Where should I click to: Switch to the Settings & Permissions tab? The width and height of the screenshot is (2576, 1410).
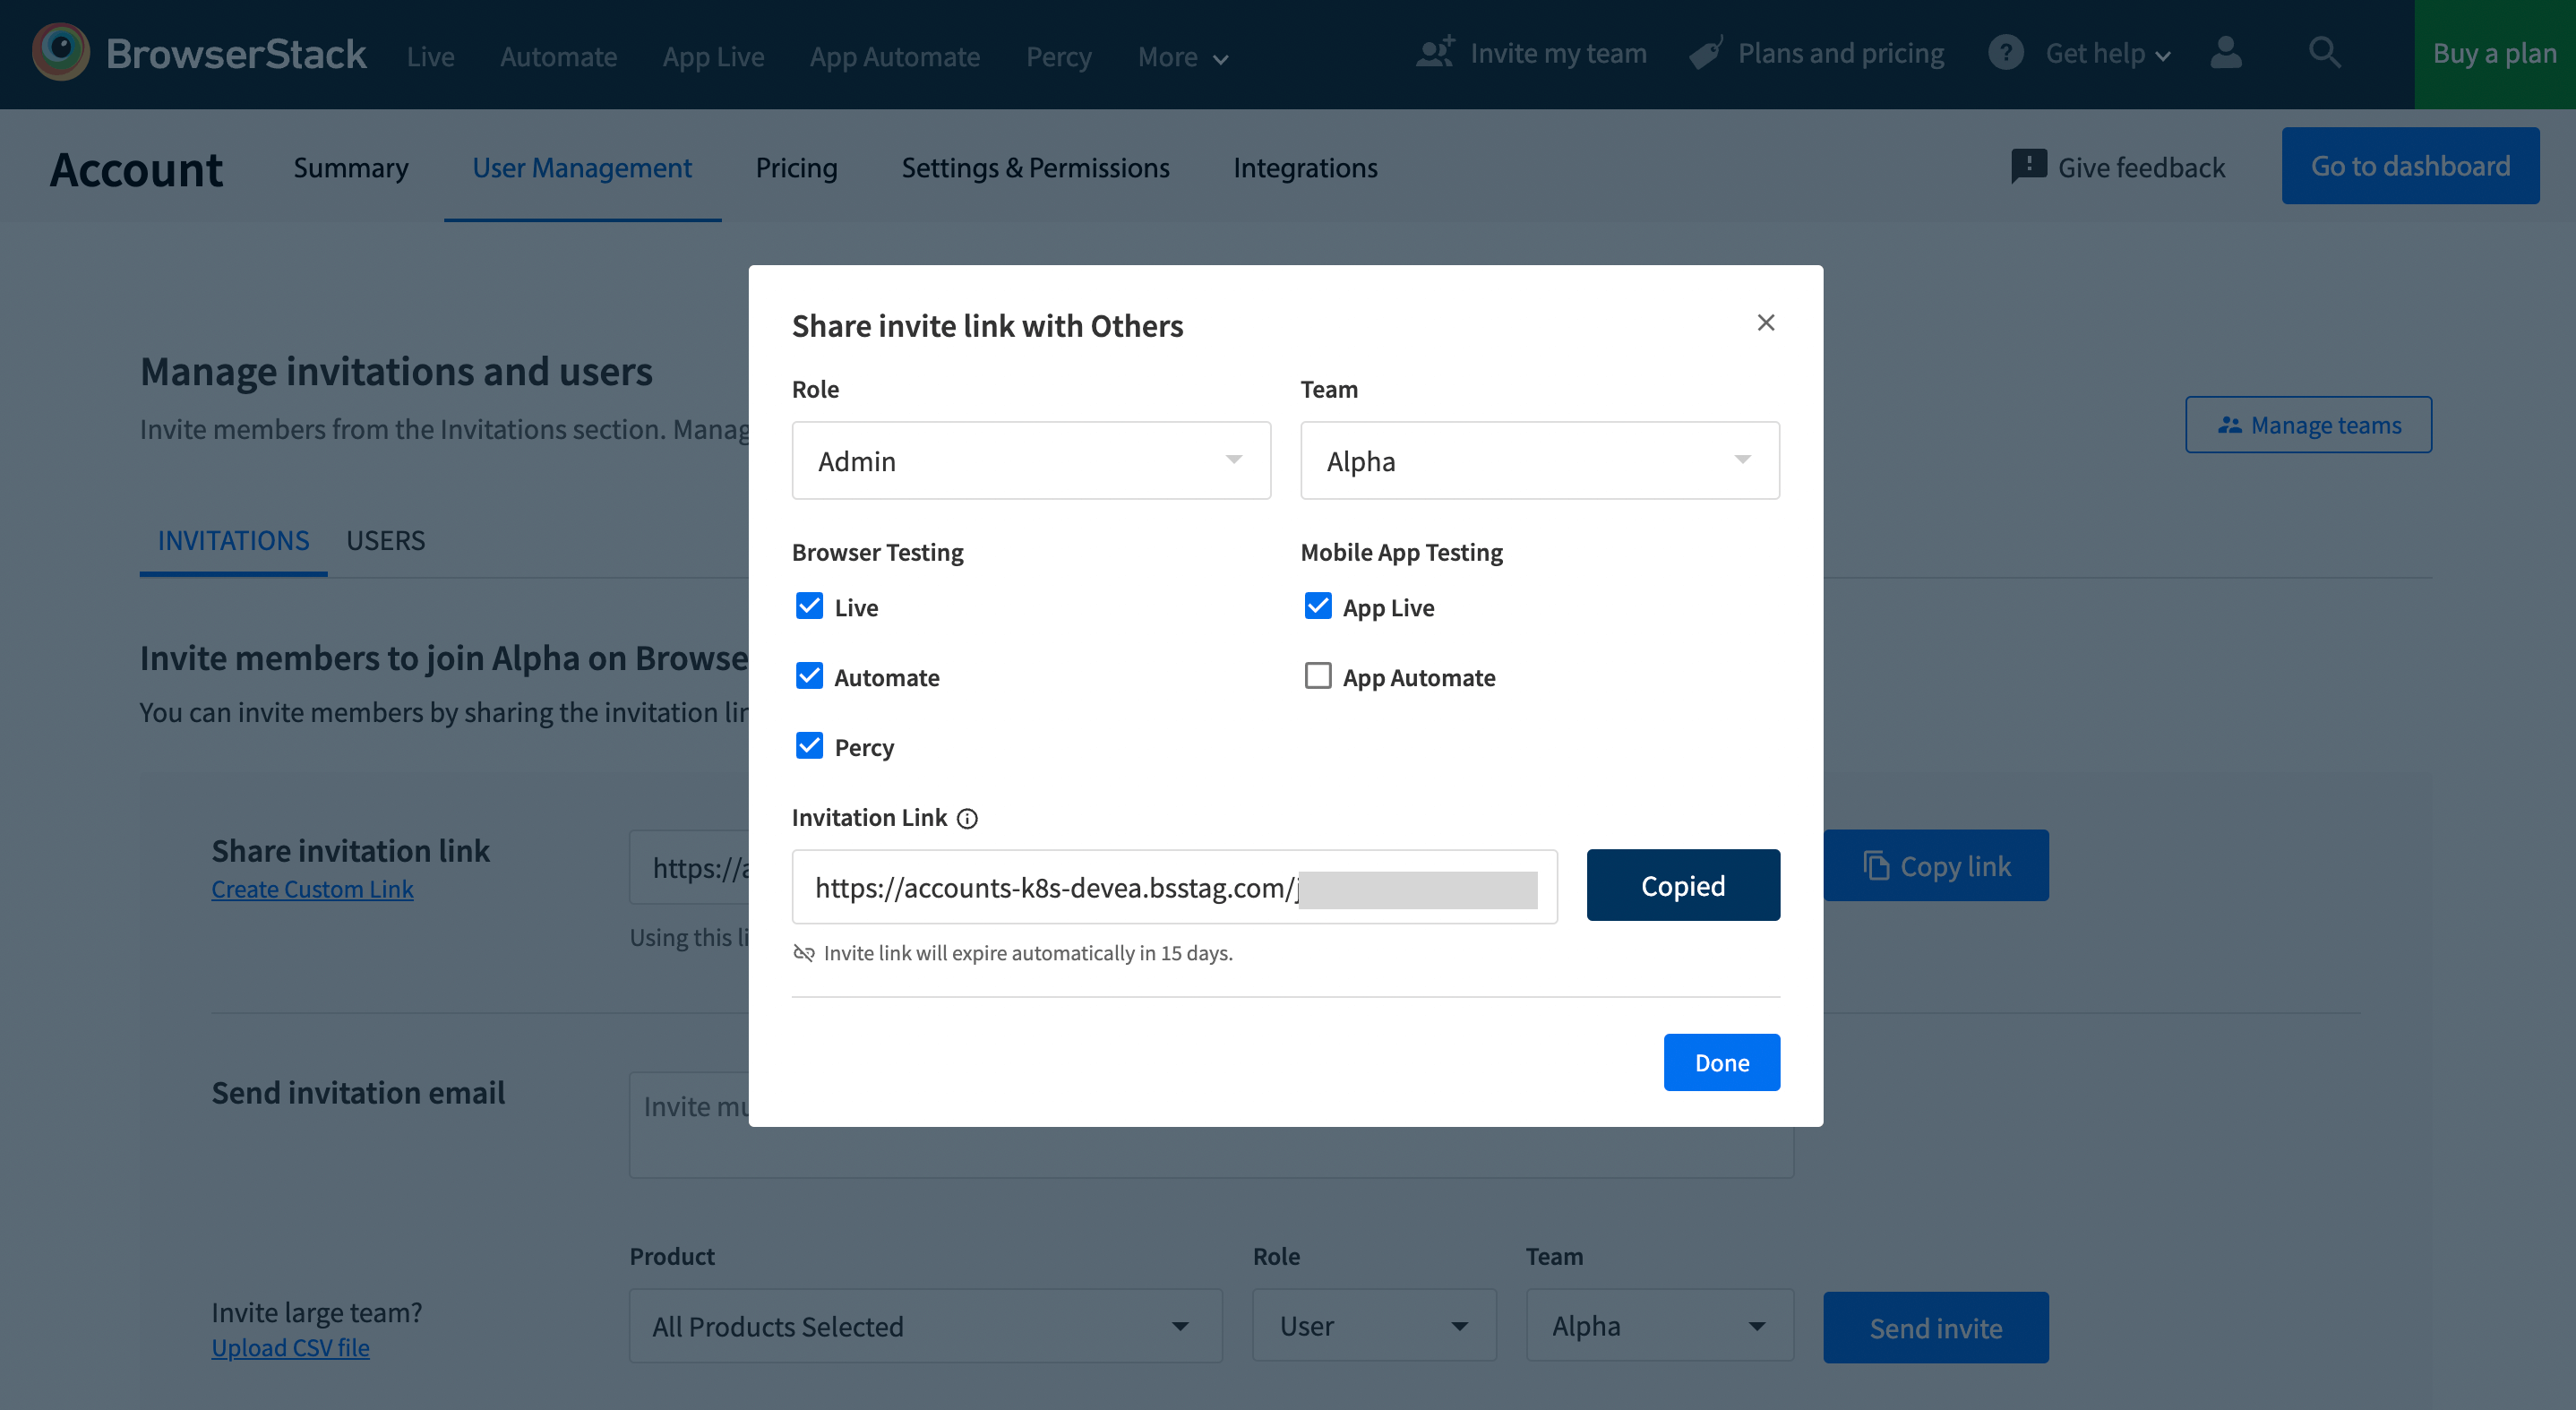[x=1035, y=168]
